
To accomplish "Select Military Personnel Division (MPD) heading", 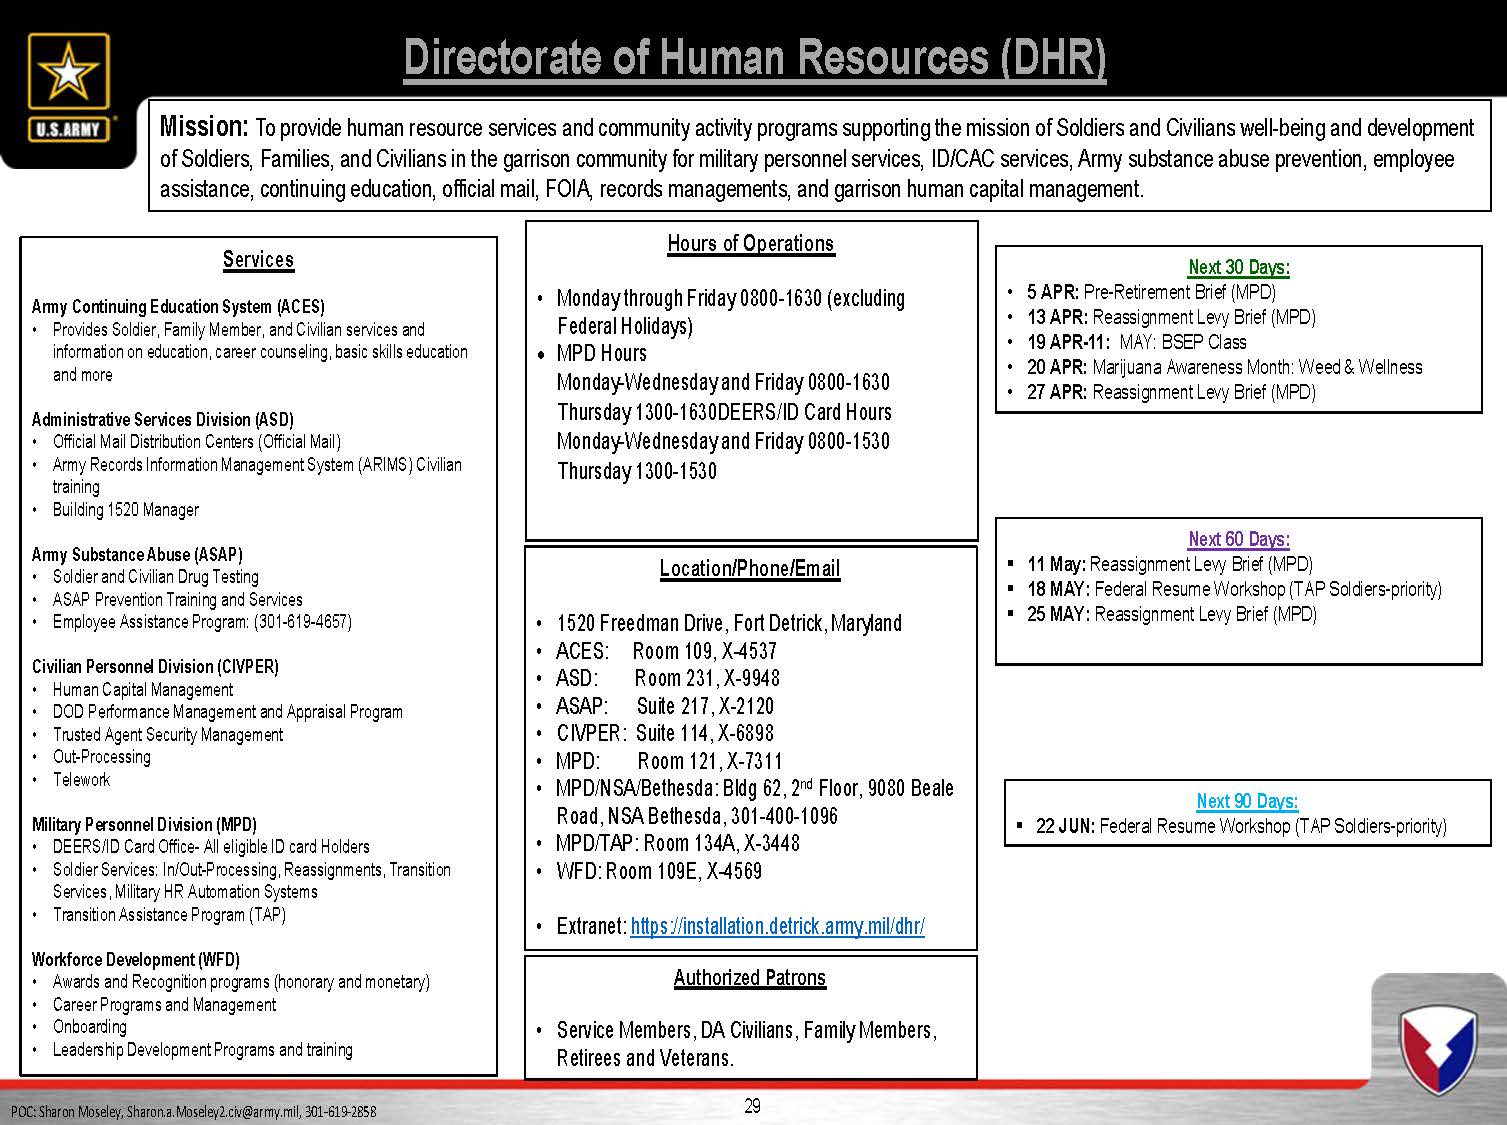I will click(144, 824).
